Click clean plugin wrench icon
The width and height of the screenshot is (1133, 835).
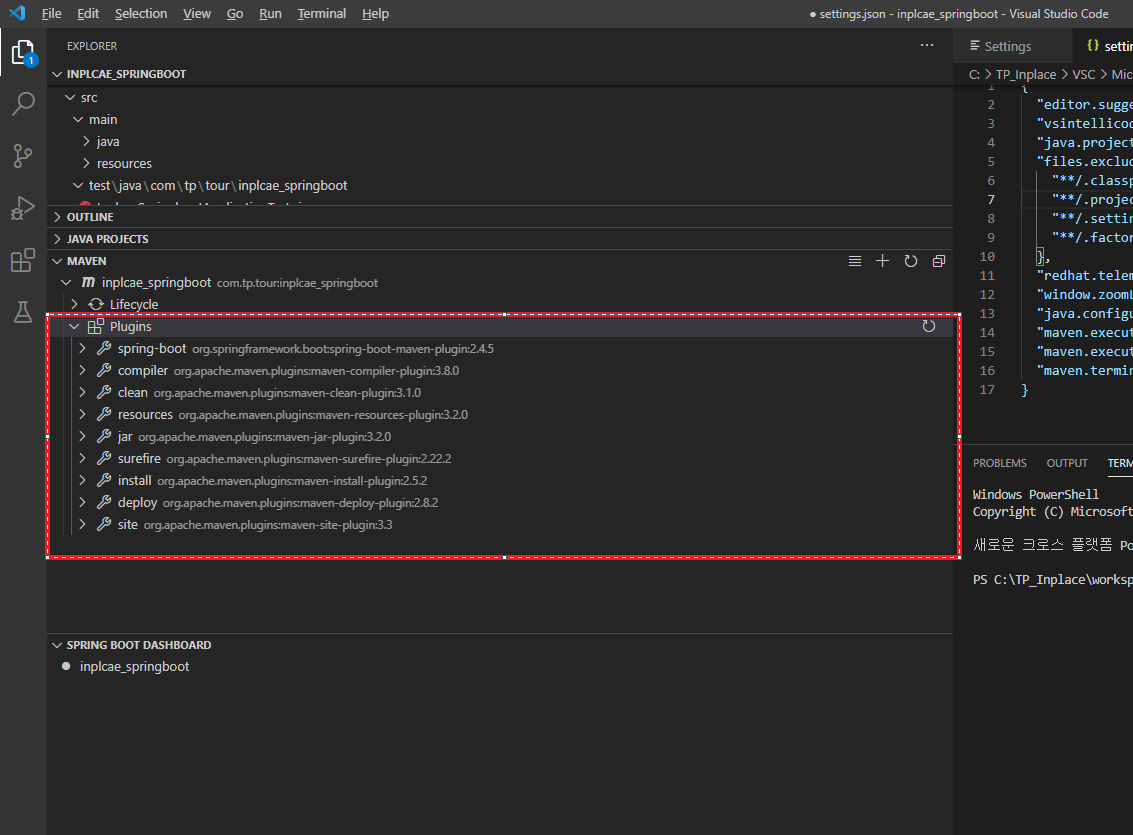click(x=104, y=392)
